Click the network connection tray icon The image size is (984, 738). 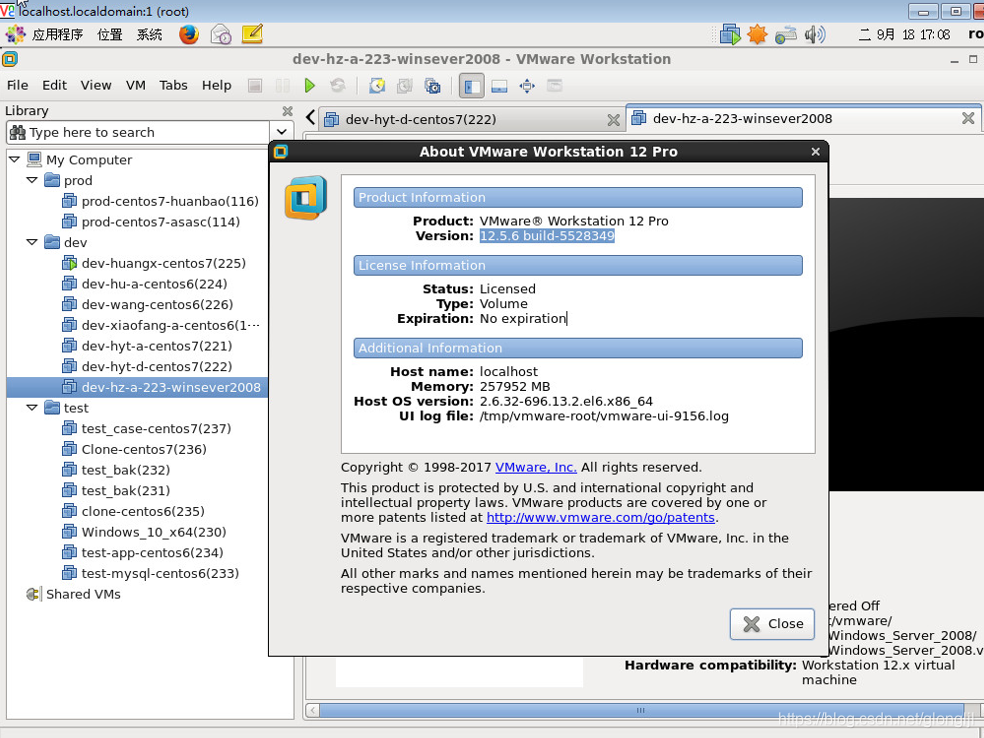[786, 35]
